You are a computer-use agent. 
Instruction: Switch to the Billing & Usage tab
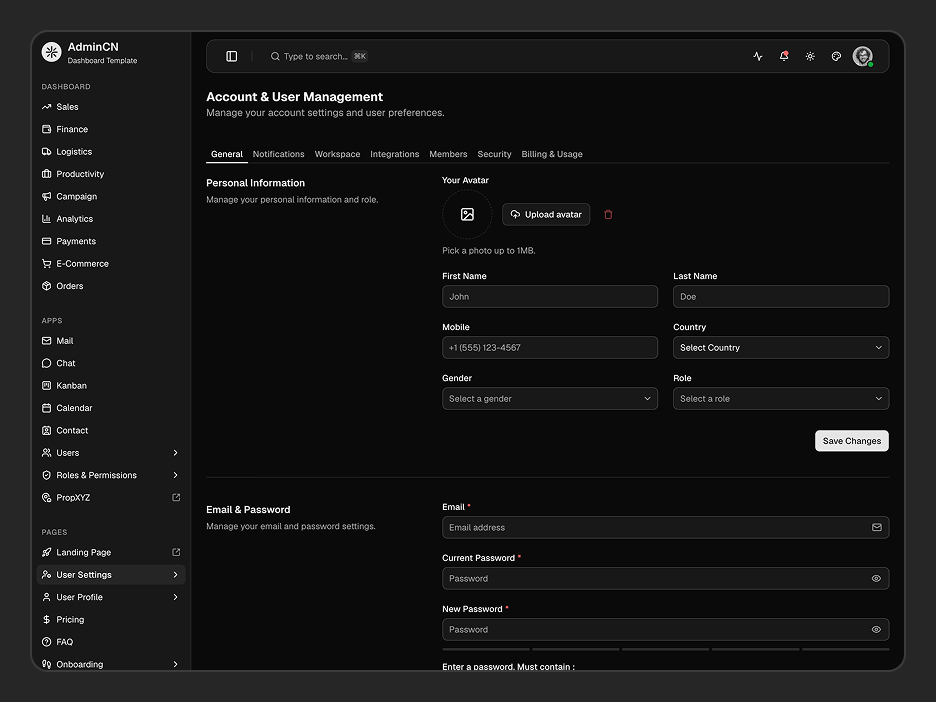(x=552, y=154)
